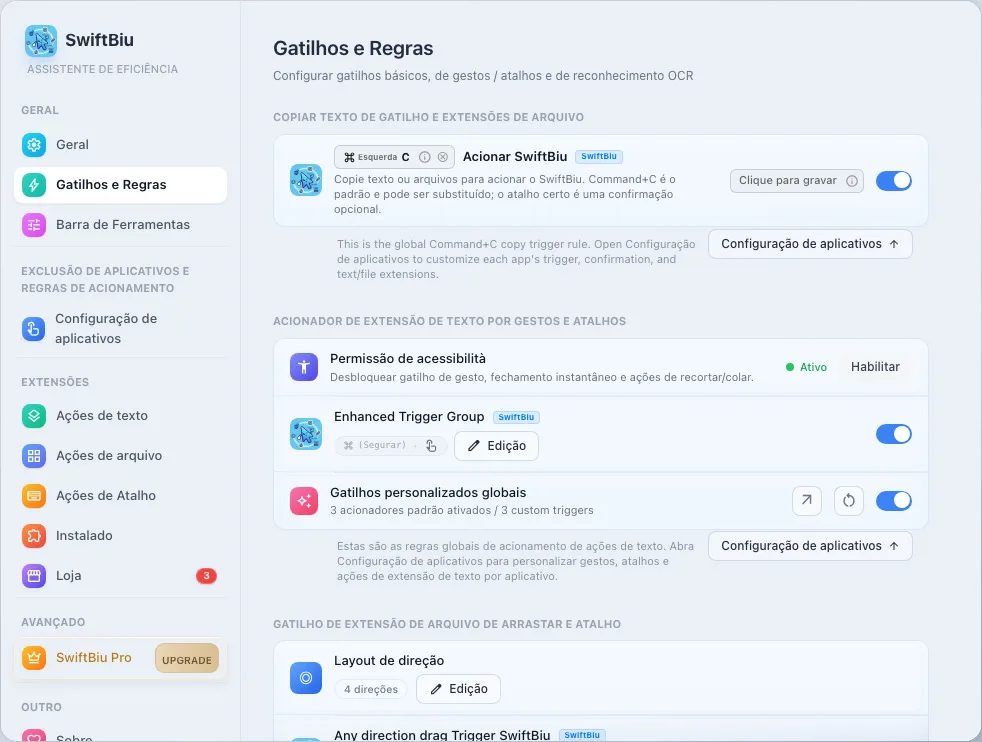
Task: Click the green Ativo status
Action: point(807,368)
